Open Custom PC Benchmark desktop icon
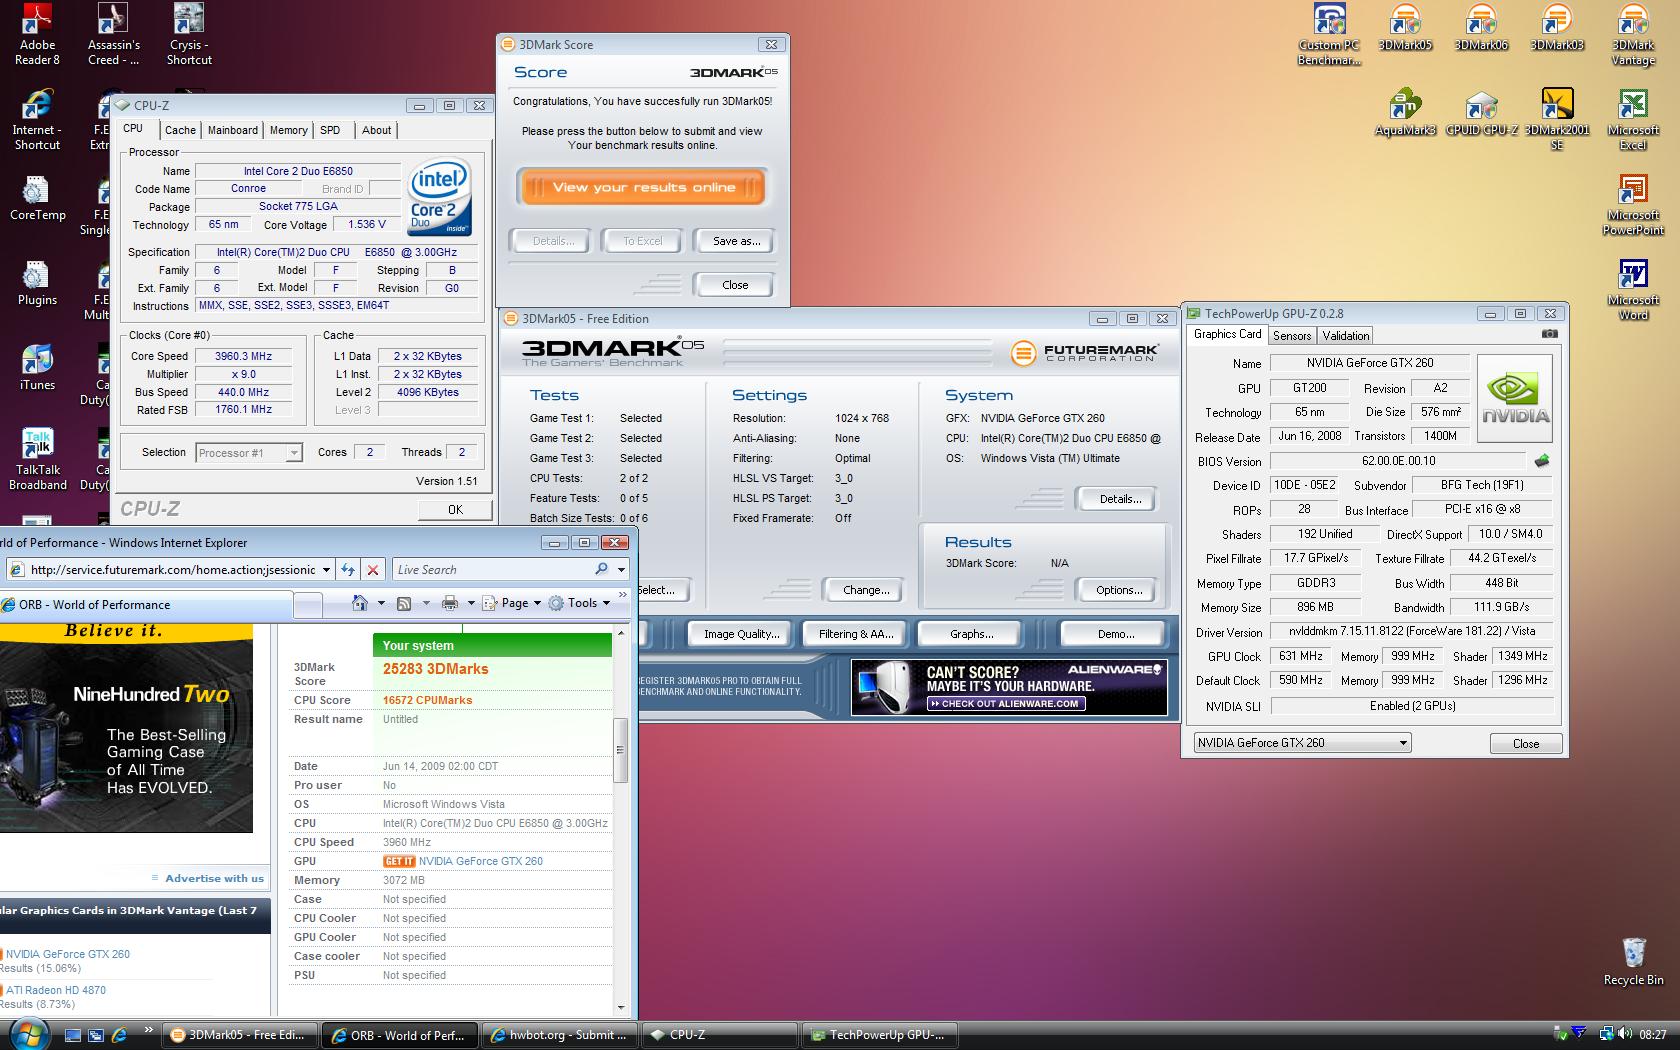 coord(1329,34)
